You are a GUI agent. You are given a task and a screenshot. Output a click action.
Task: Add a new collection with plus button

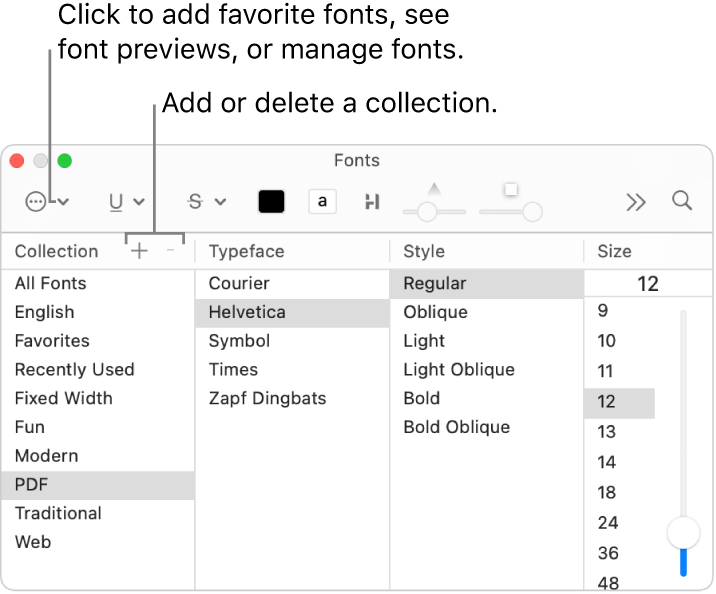pos(139,251)
